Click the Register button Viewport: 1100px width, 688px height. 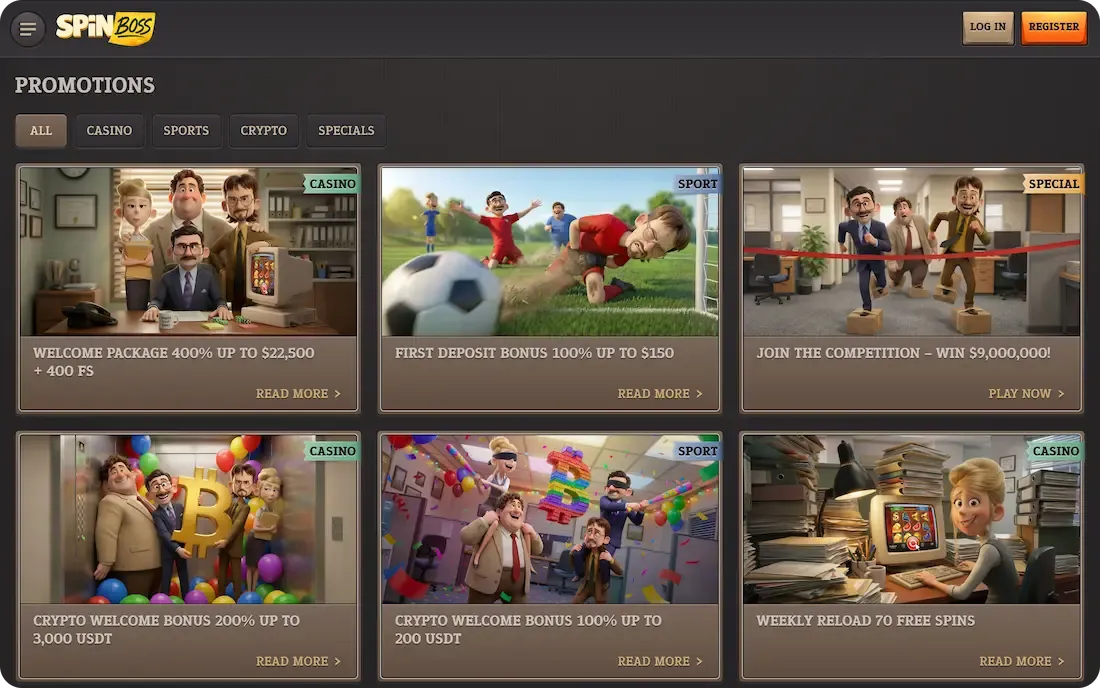[1054, 27]
